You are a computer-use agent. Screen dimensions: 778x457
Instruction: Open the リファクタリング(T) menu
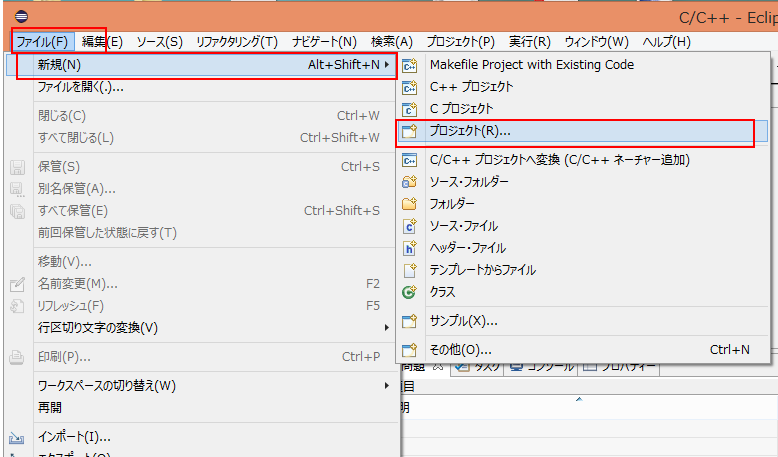click(x=237, y=42)
